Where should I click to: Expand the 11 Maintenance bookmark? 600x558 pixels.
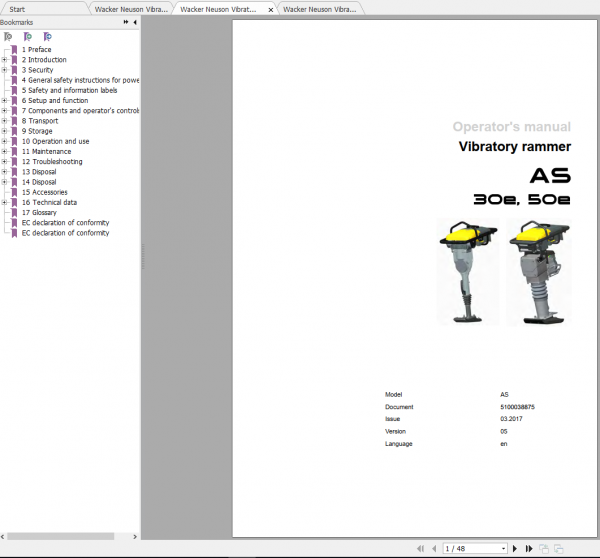pos(4,152)
